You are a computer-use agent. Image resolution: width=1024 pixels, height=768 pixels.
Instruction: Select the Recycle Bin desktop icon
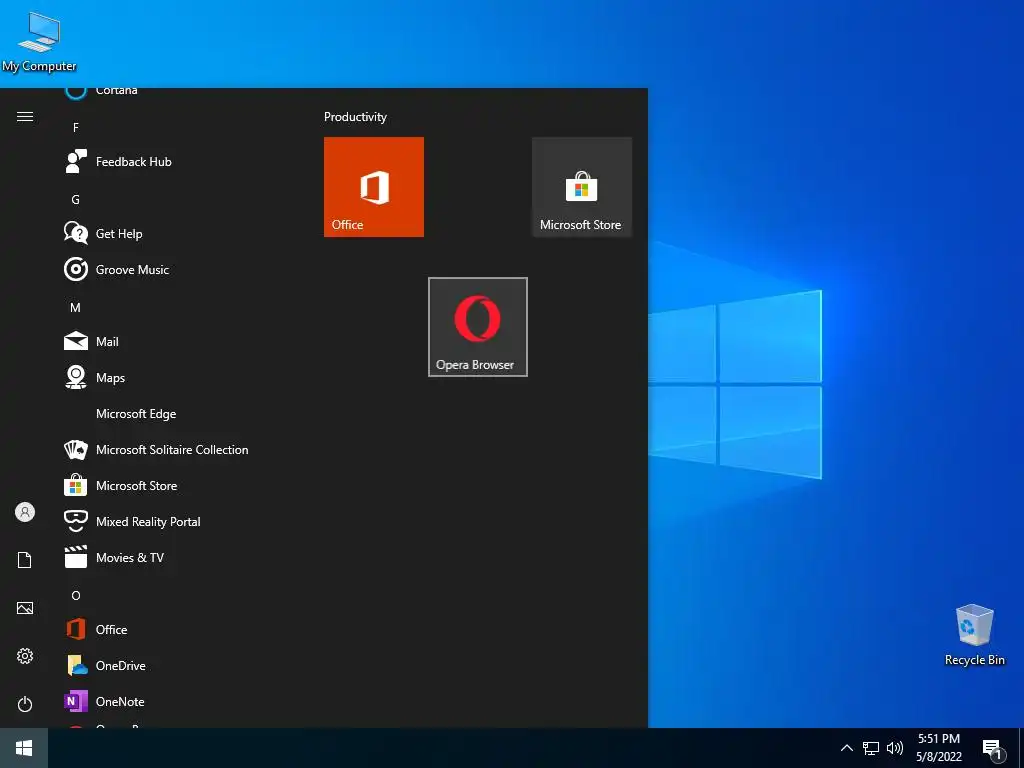tap(974, 635)
